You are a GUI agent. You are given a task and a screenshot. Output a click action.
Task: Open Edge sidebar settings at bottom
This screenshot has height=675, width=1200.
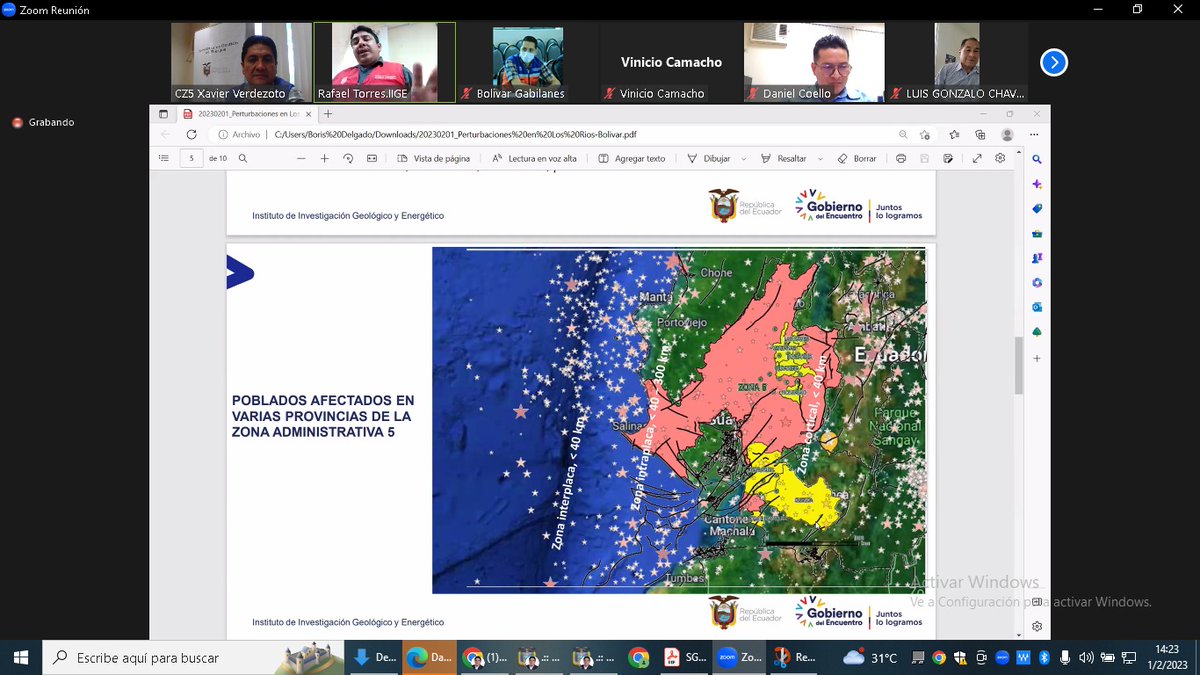[x=1037, y=626]
